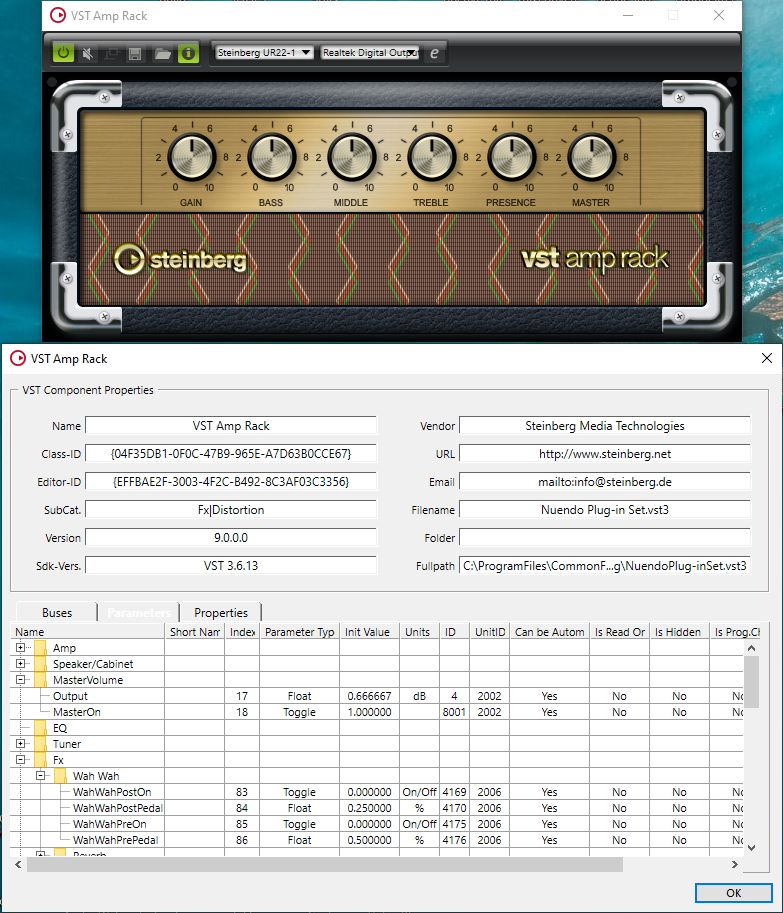Collapse the Wah Wah folder

click(x=41, y=776)
